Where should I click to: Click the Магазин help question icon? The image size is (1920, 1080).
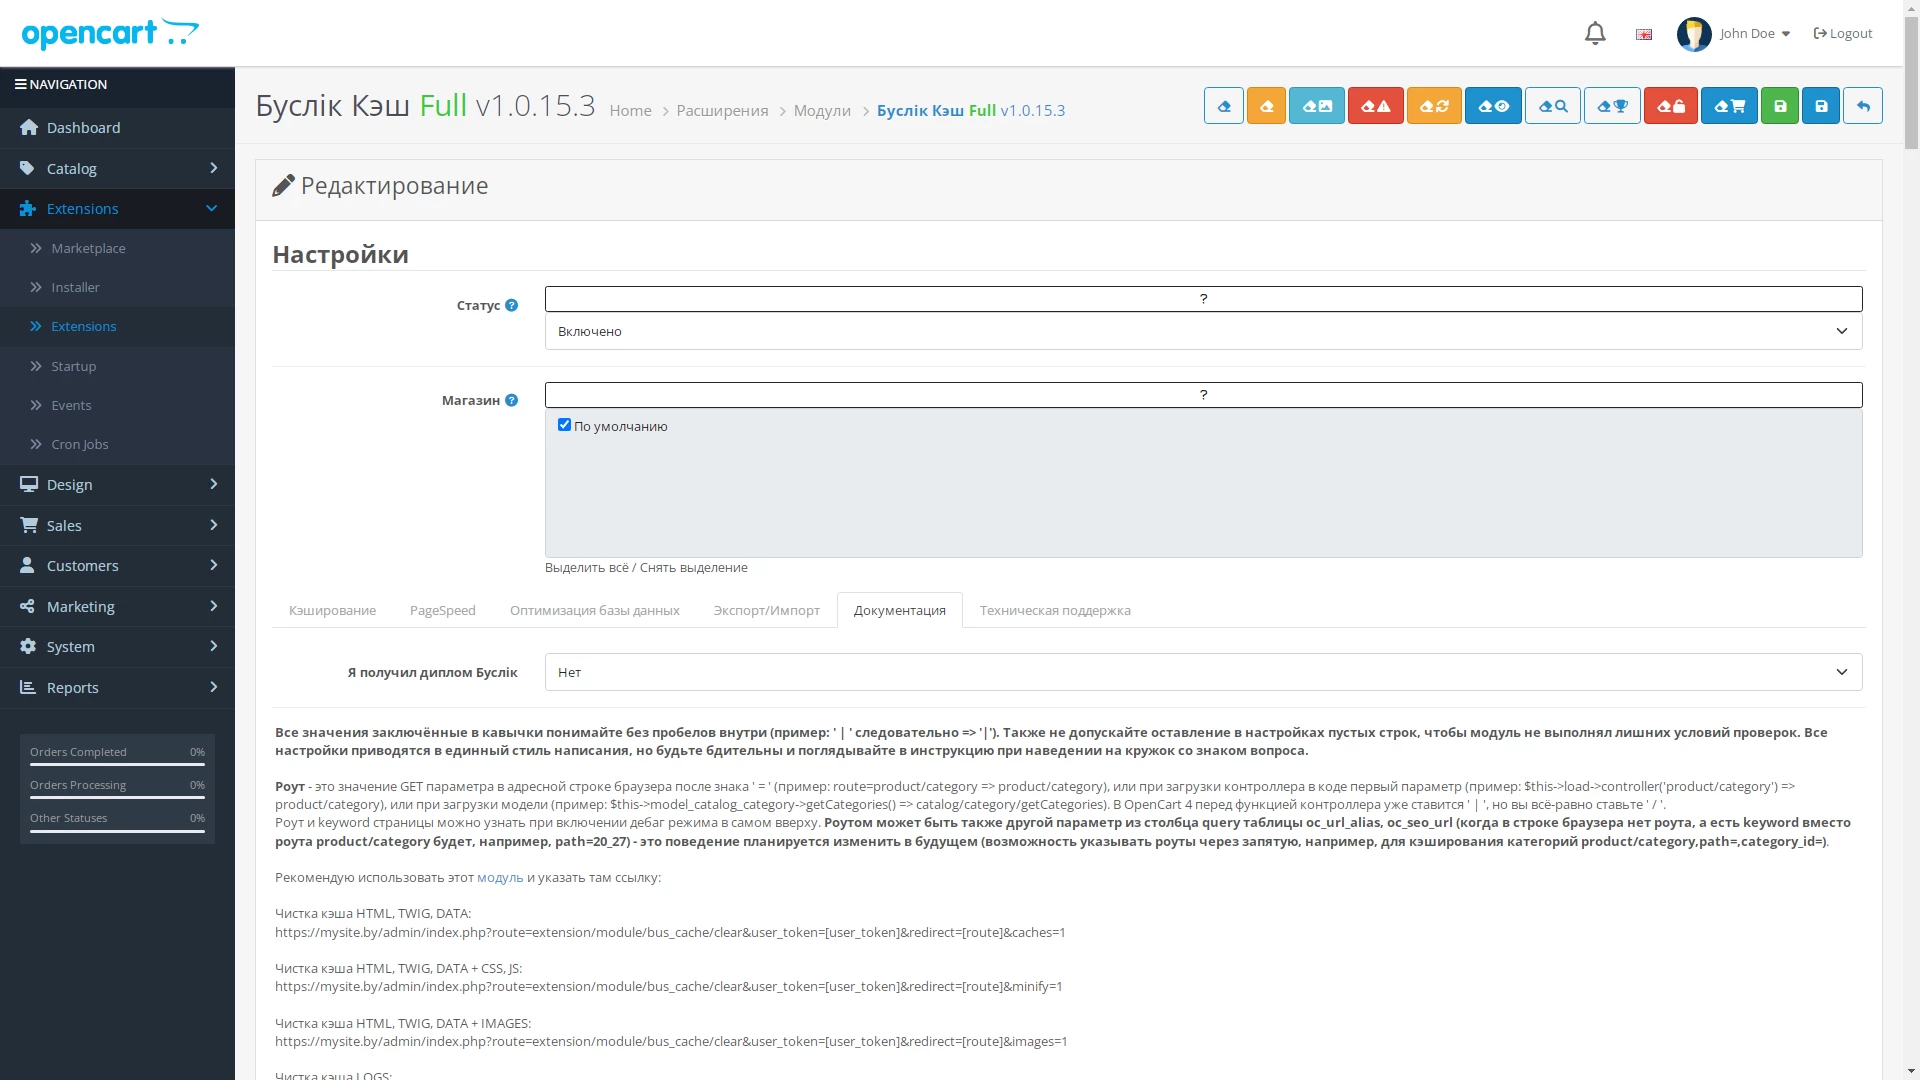tap(512, 400)
